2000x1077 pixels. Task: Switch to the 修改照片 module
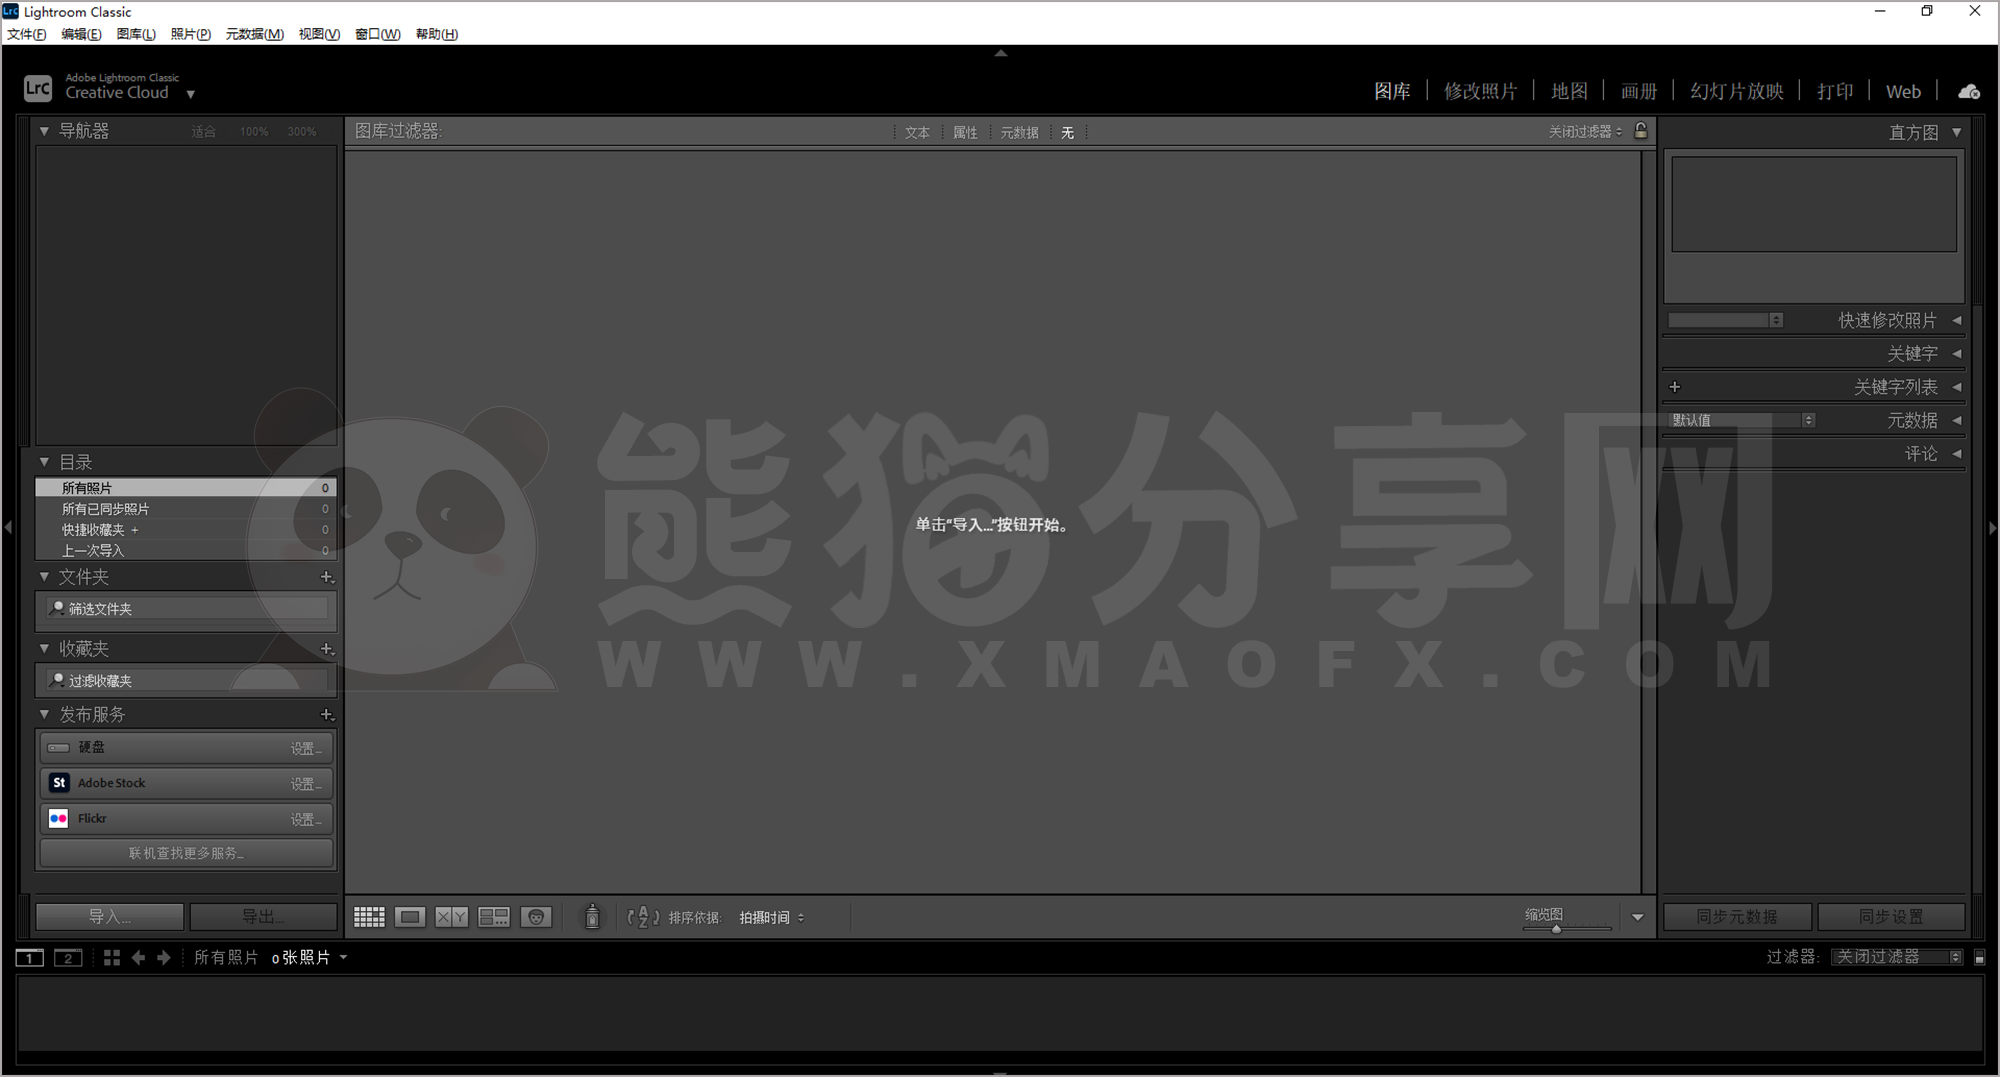(x=1482, y=90)
